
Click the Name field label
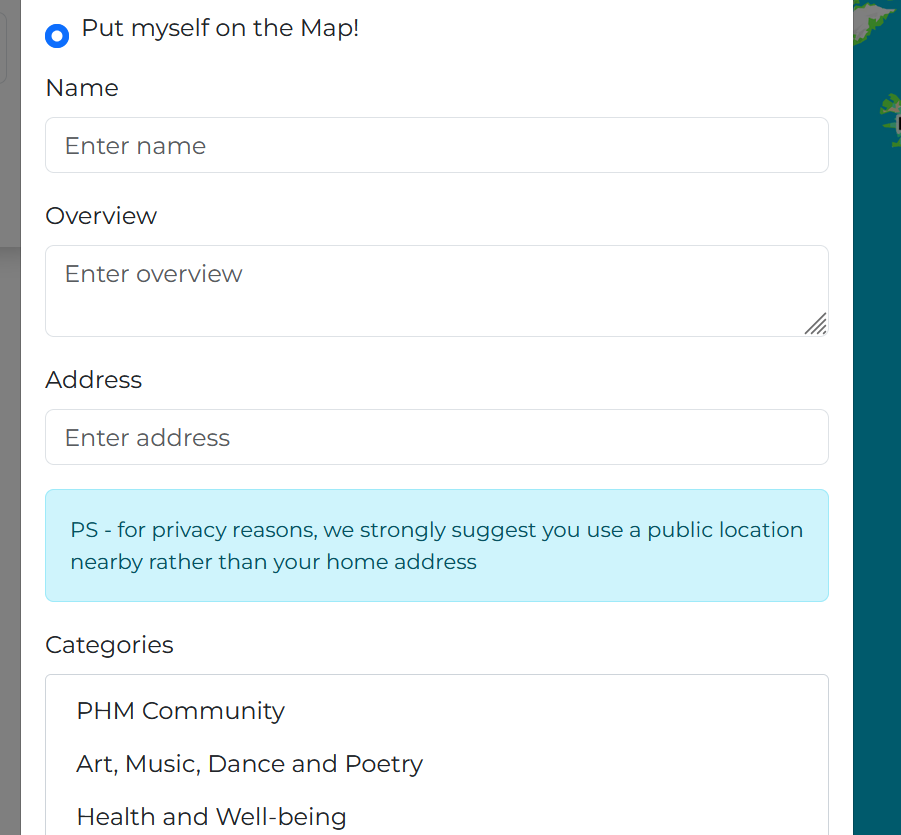[82, 88]
